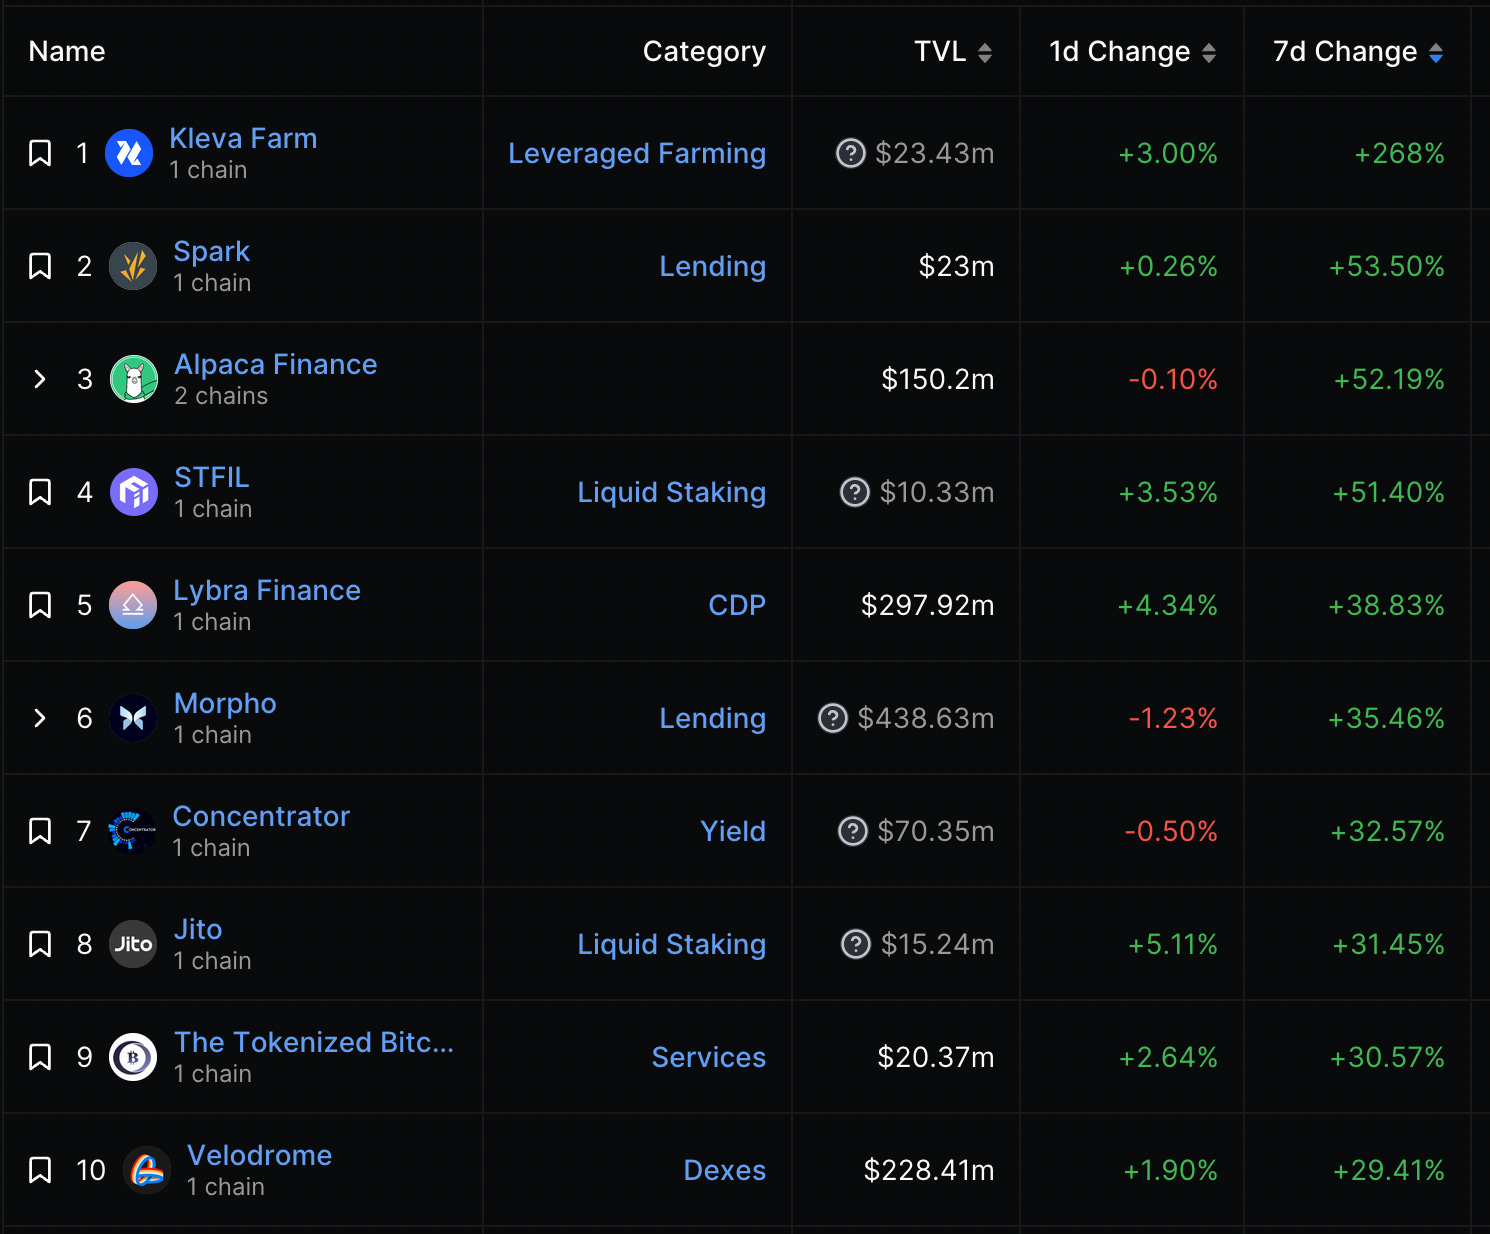Click The Tokenized Bitcoin logo
1490x1234 pixels.
[133, 1057]
